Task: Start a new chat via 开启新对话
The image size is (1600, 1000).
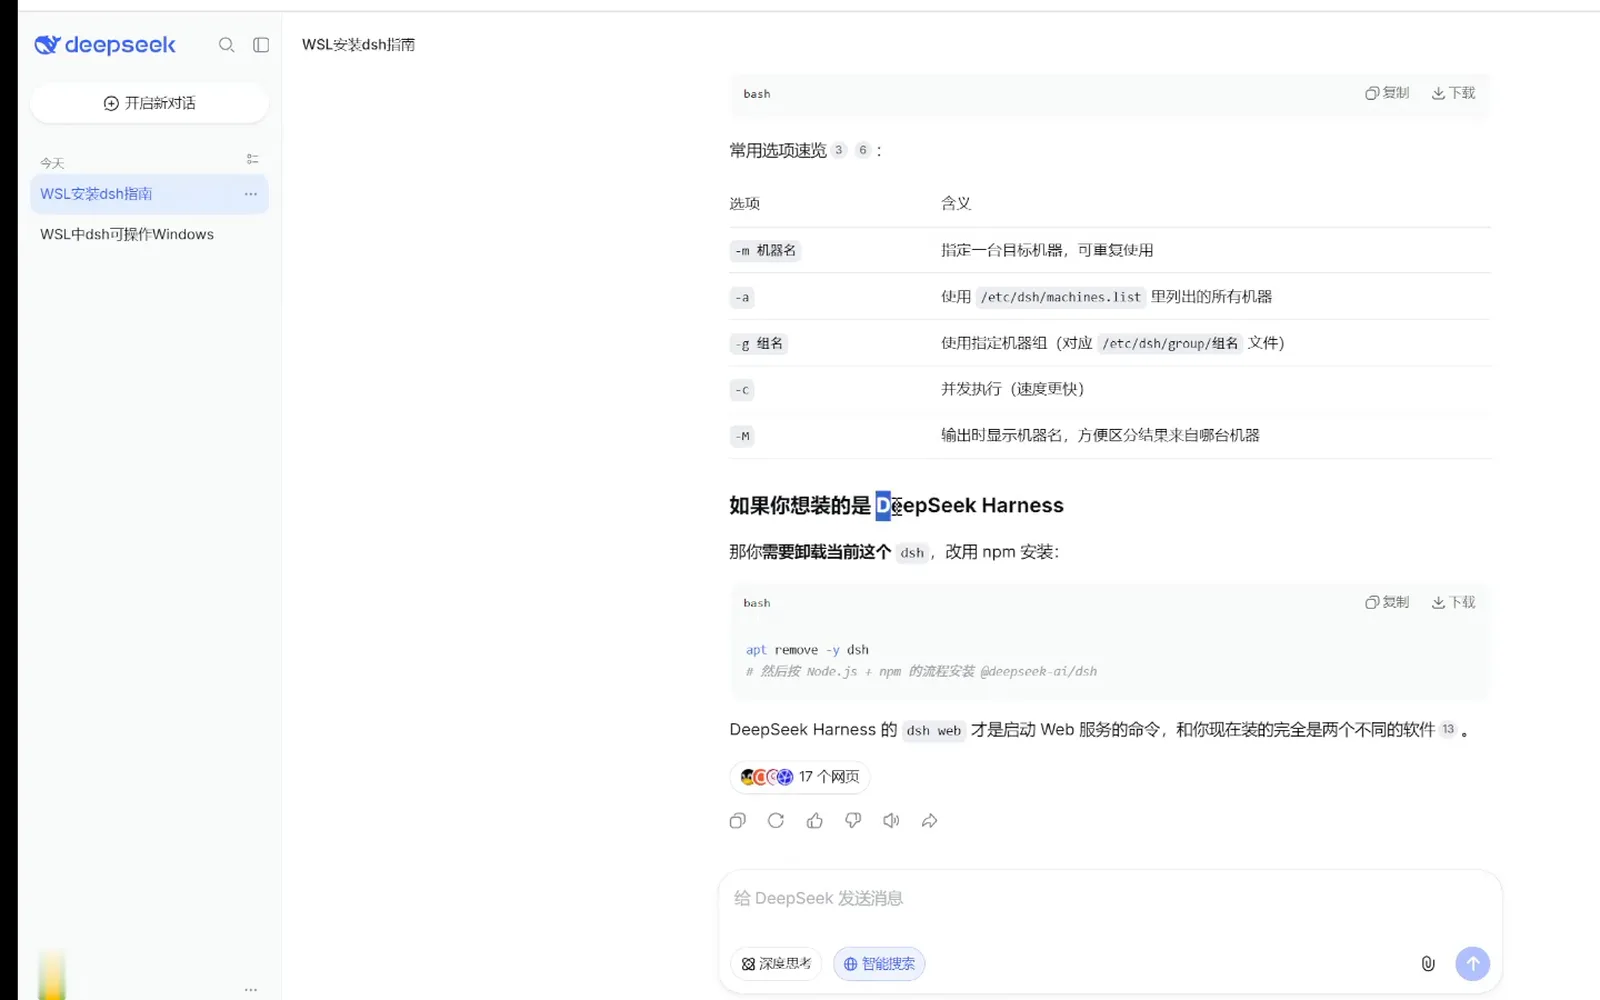Action: tap(150, 103)
